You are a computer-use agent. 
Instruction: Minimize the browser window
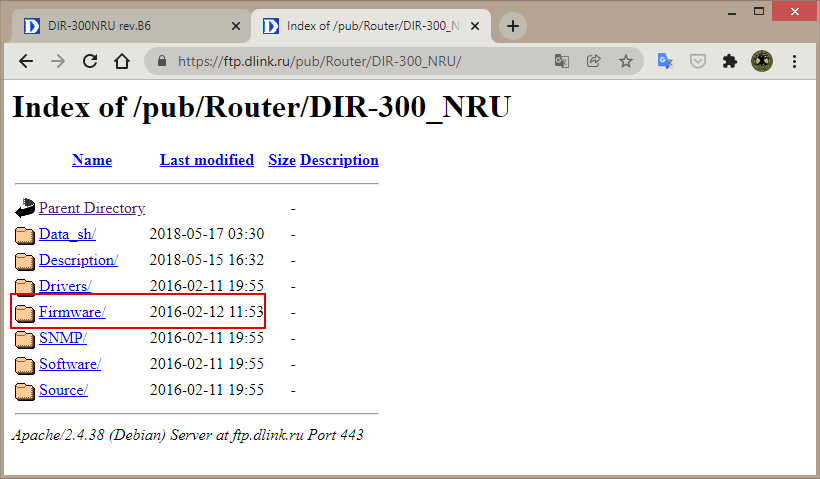tap(732, 12)
